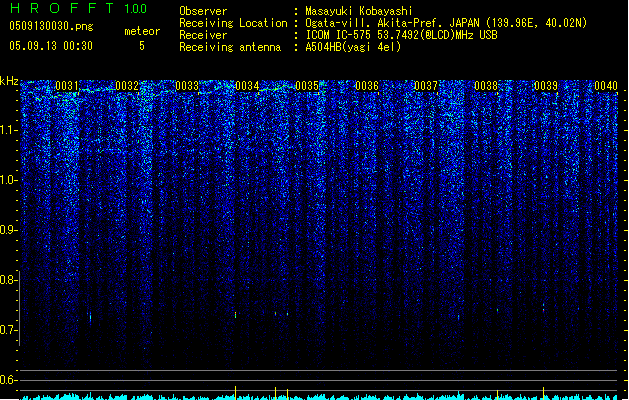Click the meteor count label
The width and height of the screenshot is (629, 400).
[142, 31]
